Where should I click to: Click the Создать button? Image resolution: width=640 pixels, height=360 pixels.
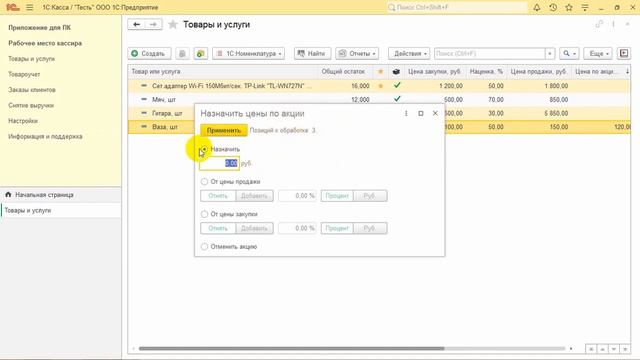149,53
